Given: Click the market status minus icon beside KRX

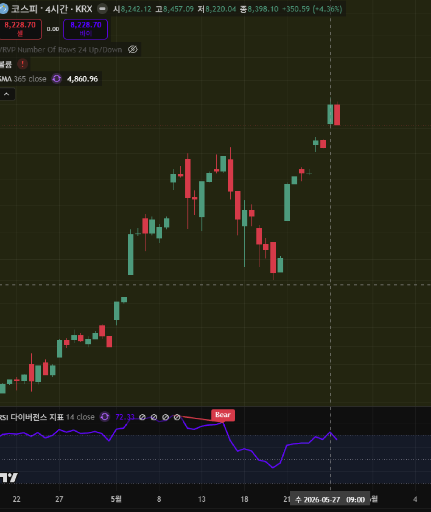Looking at the screenshot, I should (x=102, y=9).
